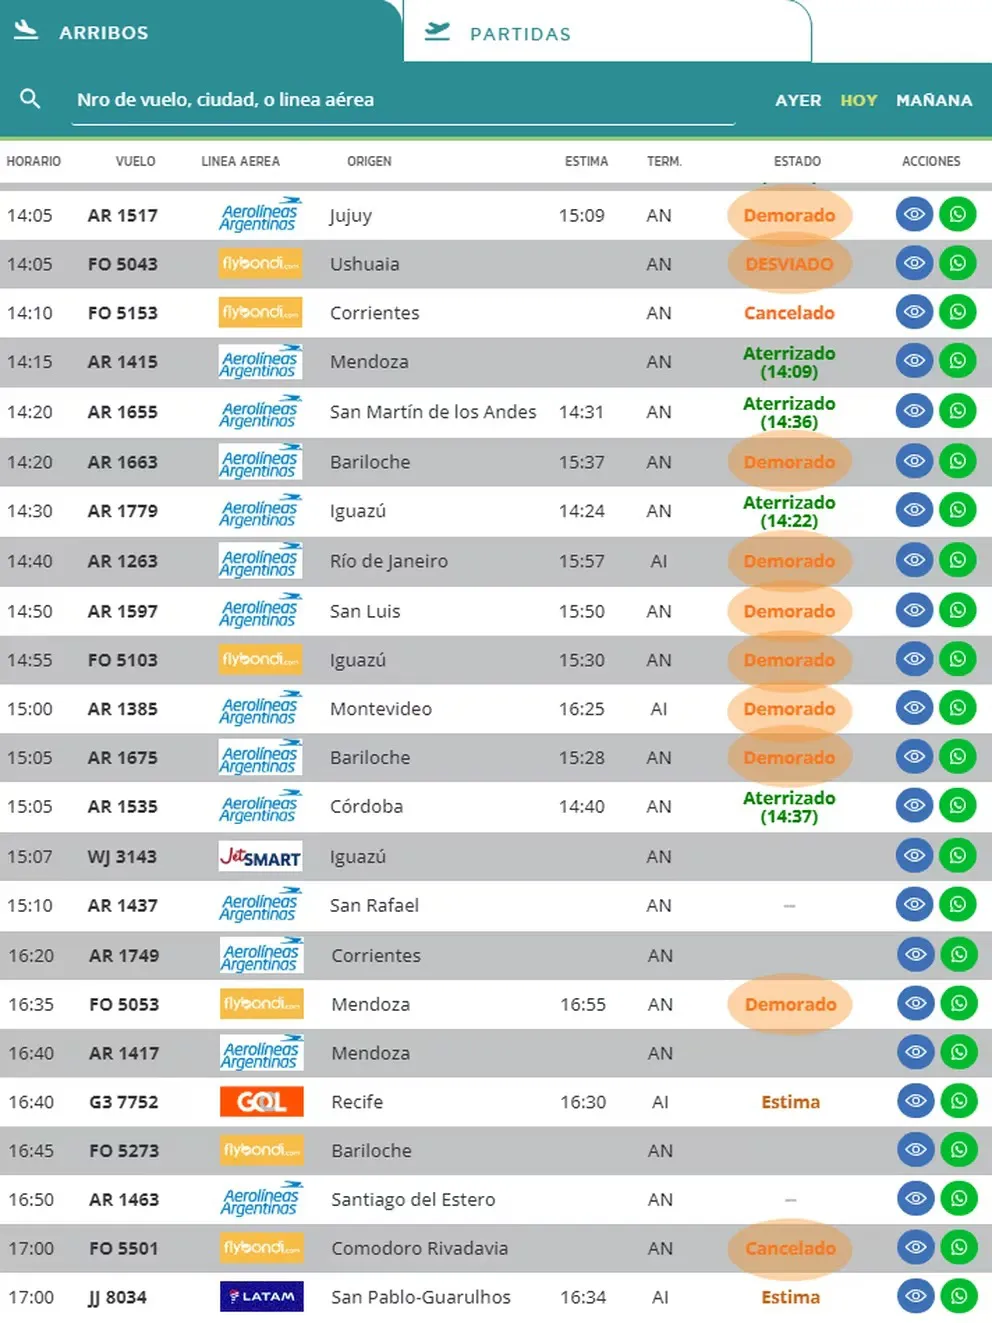992x1323 pixels.
Task: Open WhatsApp share for flight G3 7752
Action: [x=958, y=1101]
